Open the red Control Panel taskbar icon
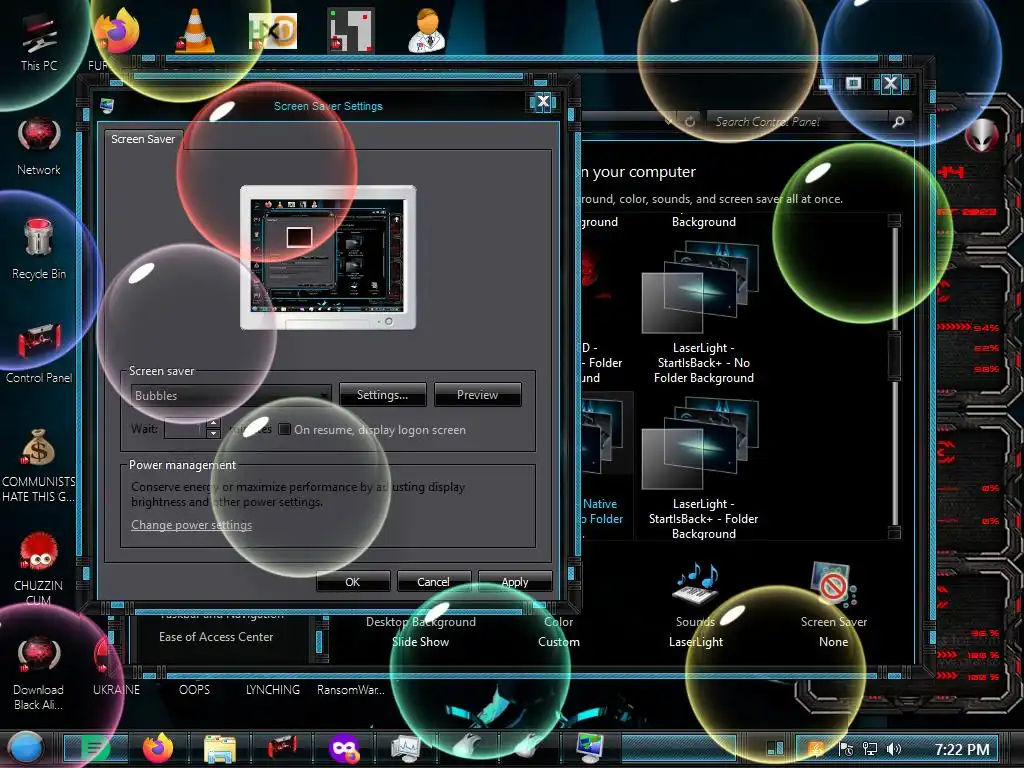The height and width of the screenshot is (768, 1024). [282, 748]
